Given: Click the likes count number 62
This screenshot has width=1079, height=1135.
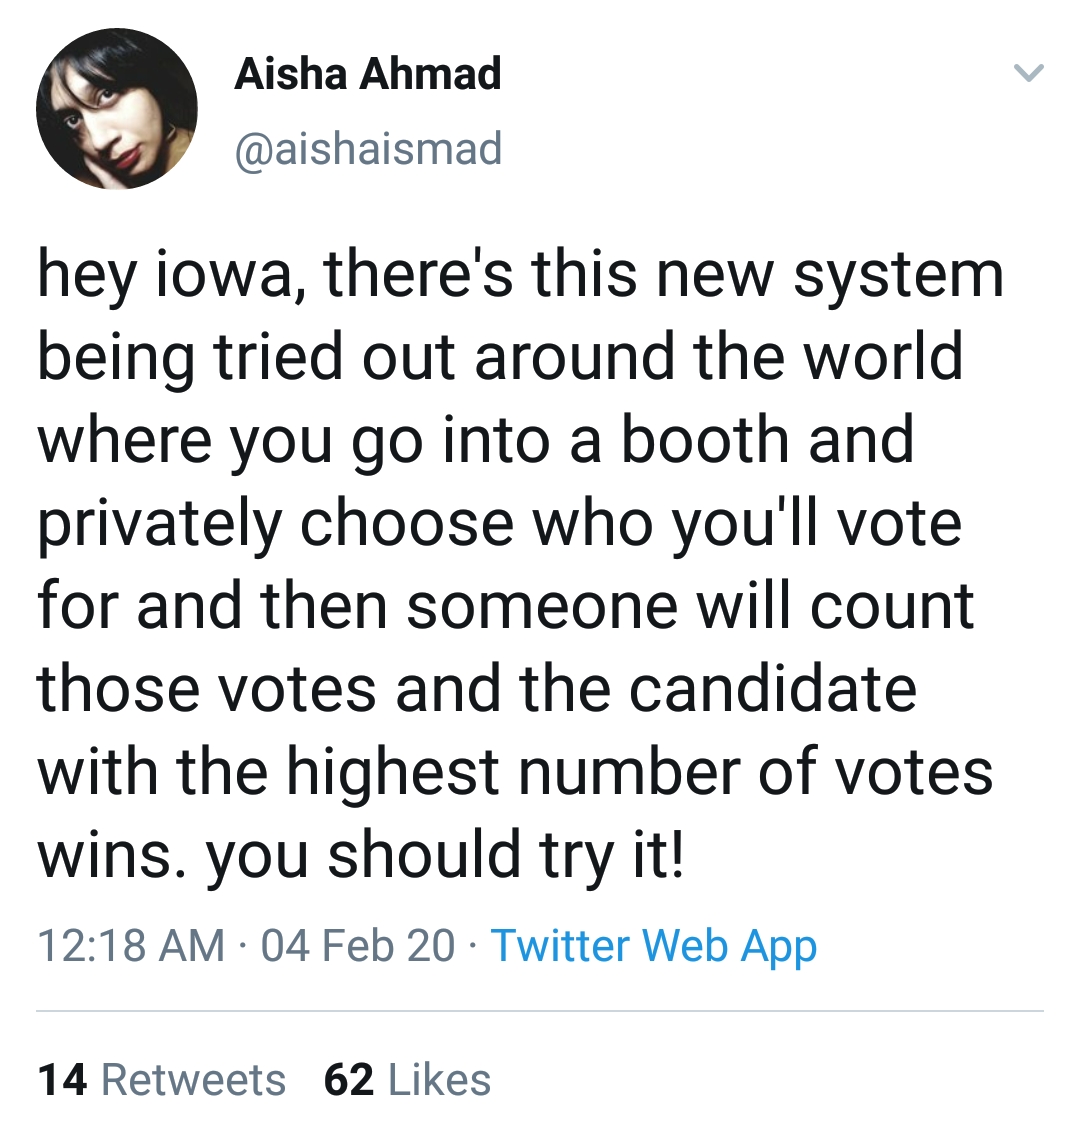Looking at the screenshot, I should point(349,1080).
